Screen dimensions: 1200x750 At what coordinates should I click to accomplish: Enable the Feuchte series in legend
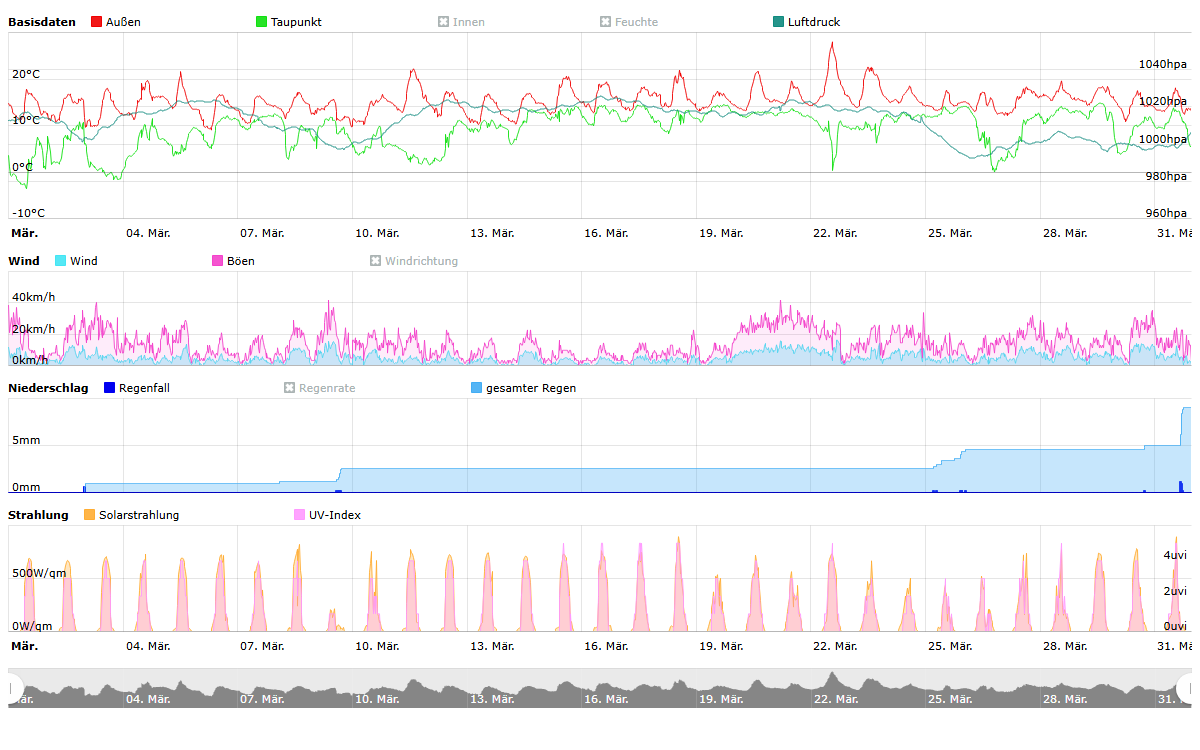(x=605, y=22)
